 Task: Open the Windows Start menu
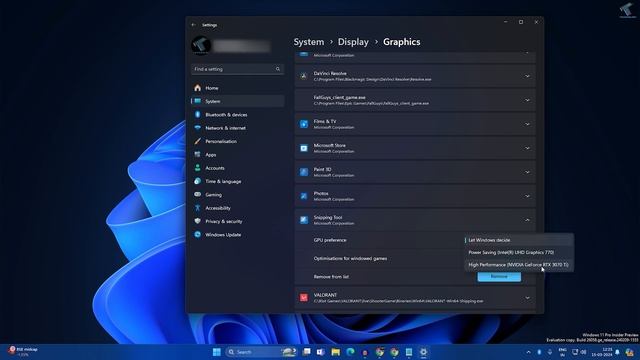[217, 352]
